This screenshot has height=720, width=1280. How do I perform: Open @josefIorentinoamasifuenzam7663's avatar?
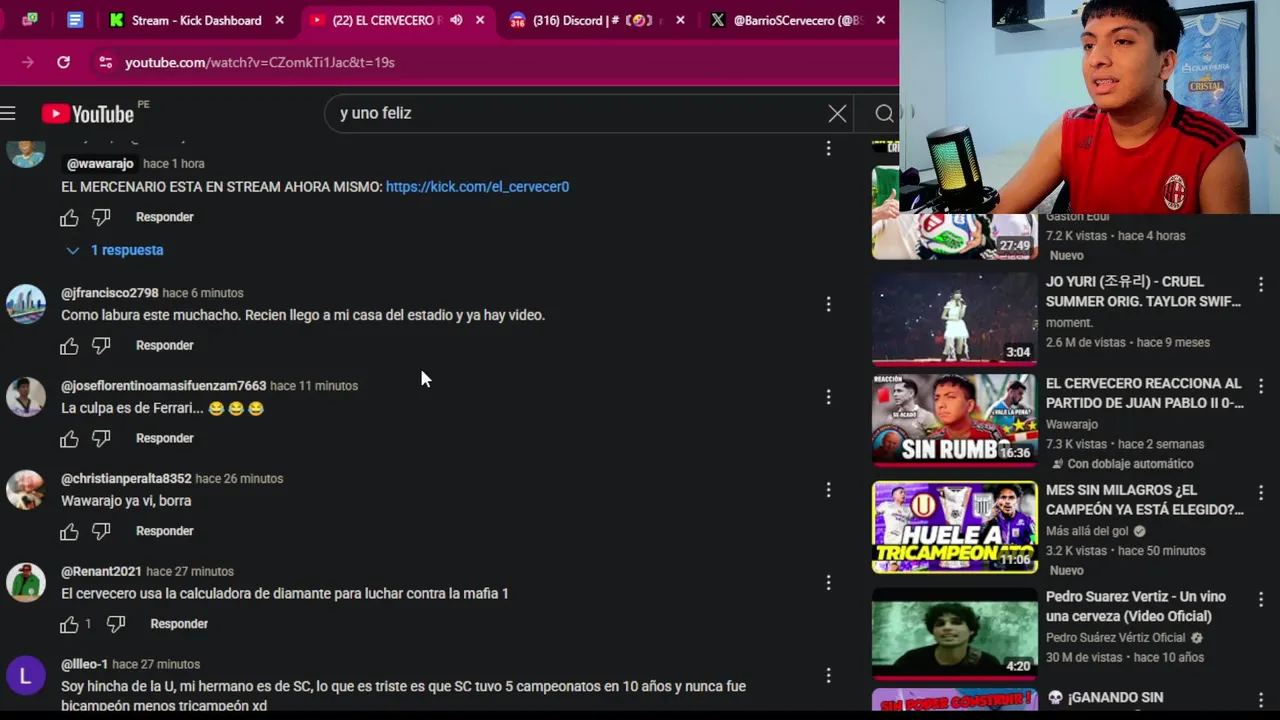26,397
